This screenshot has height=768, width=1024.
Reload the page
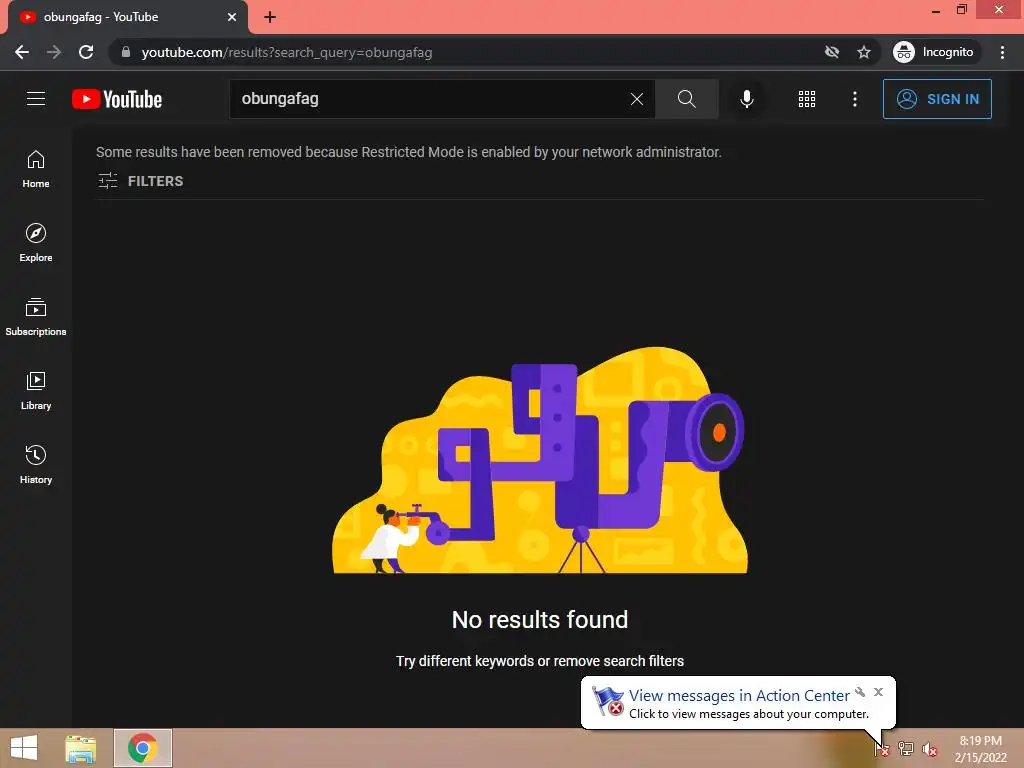86,52
